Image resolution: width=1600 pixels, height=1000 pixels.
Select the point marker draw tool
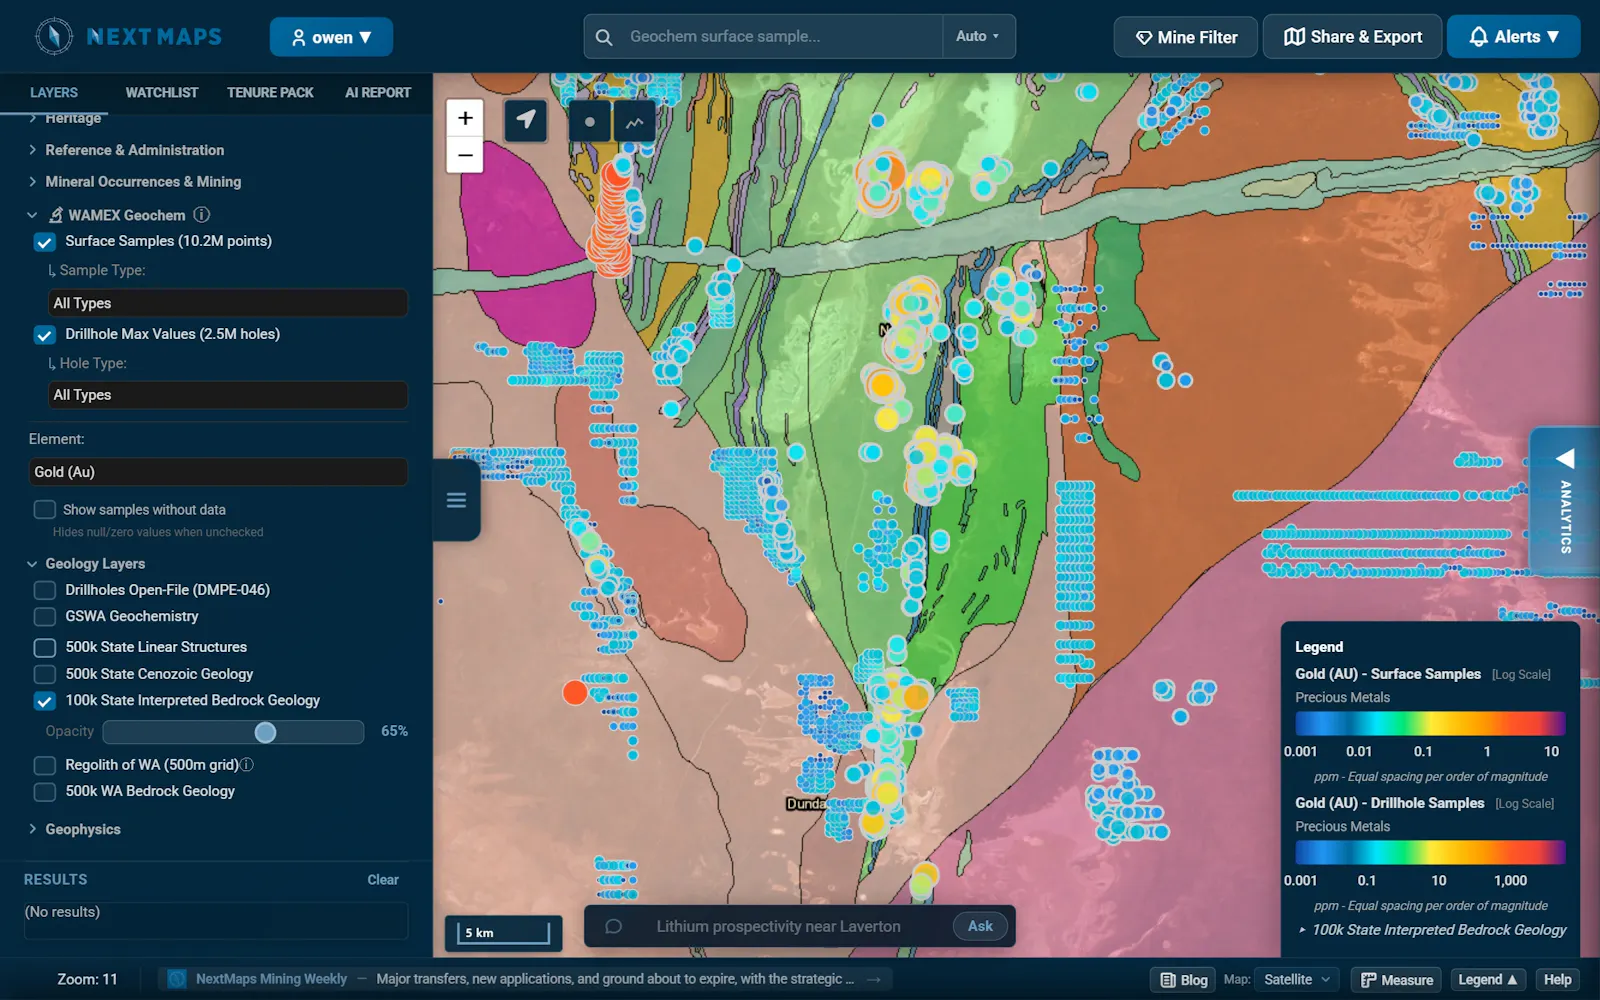590,122
